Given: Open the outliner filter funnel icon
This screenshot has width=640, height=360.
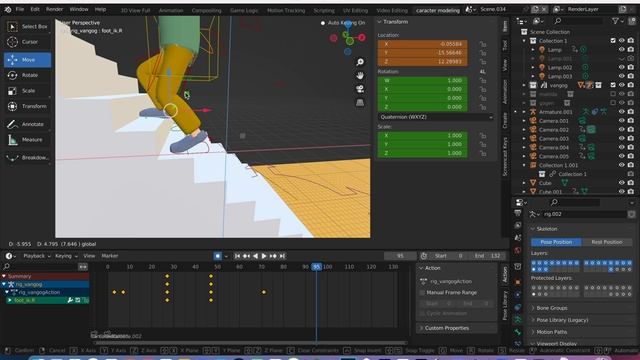Looking at the screenshot, I should point(615,21).
